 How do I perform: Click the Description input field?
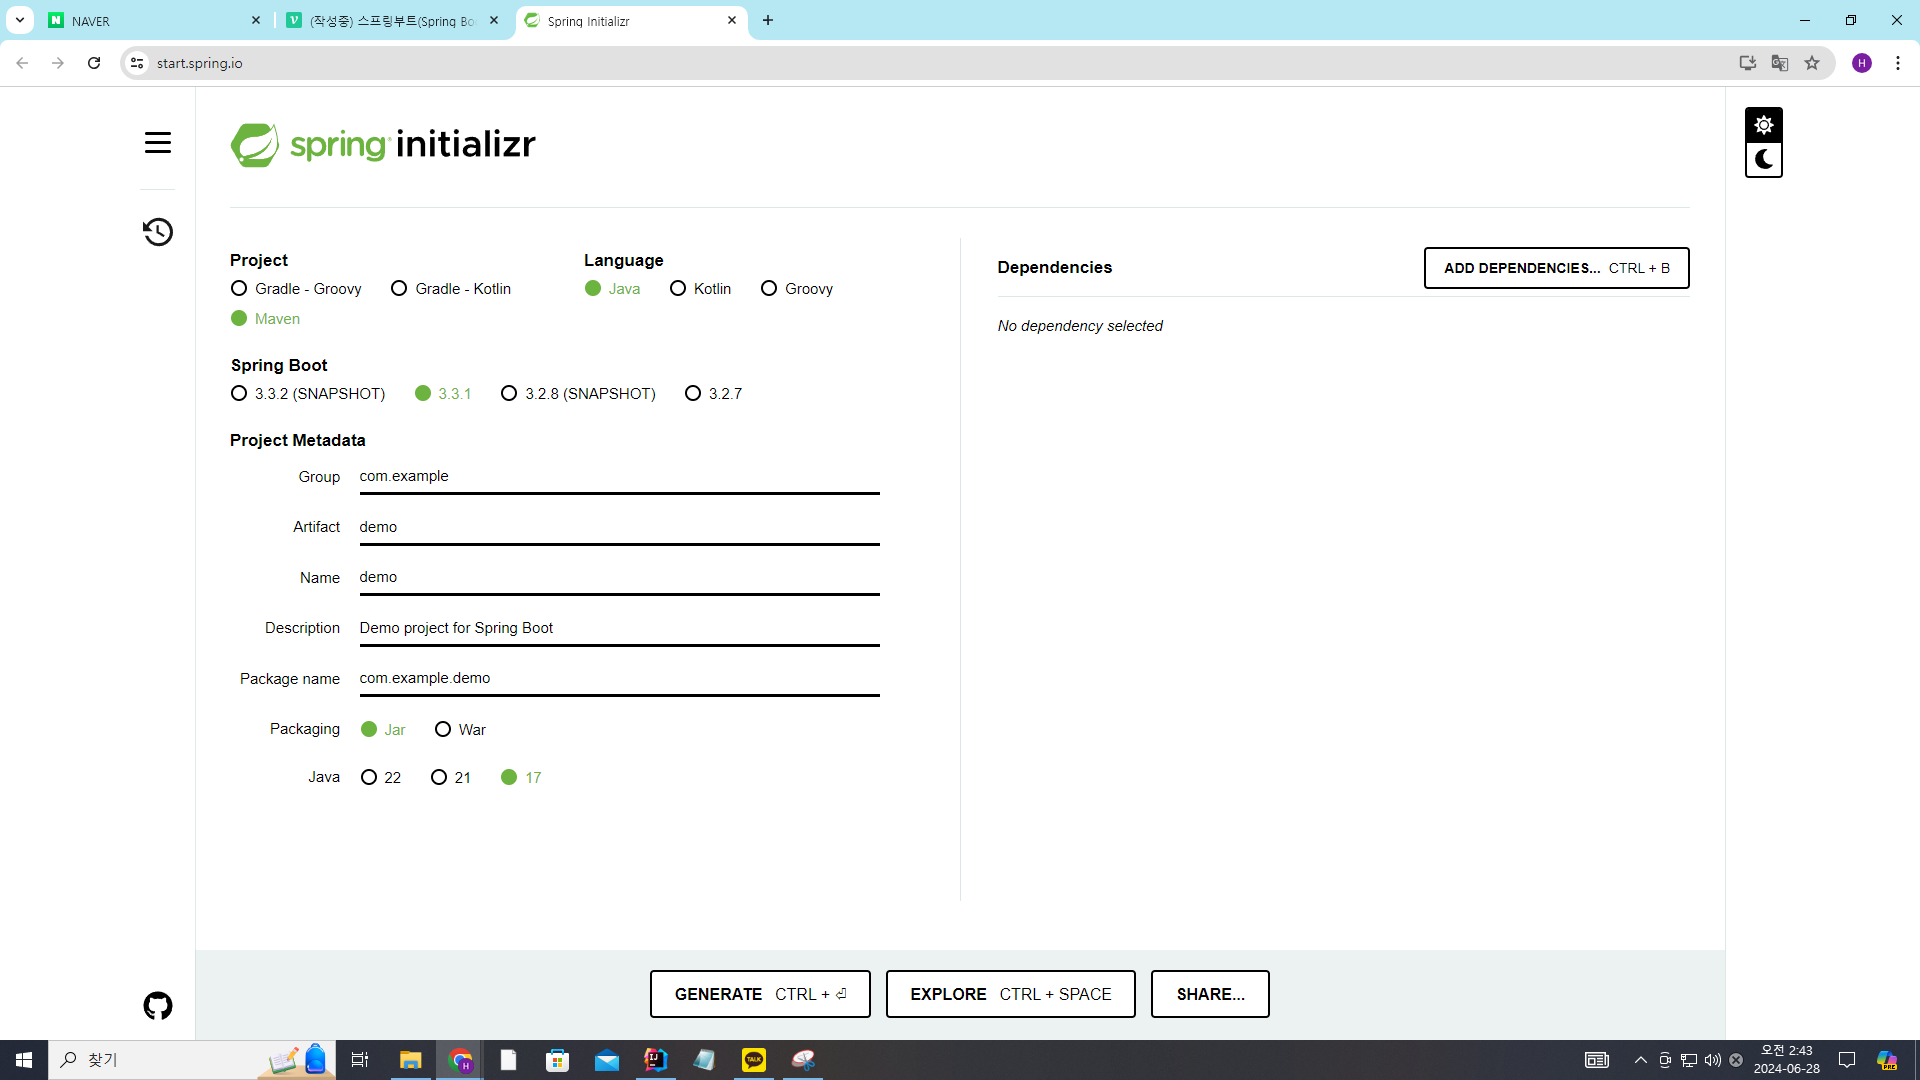(x=619, y=629)
